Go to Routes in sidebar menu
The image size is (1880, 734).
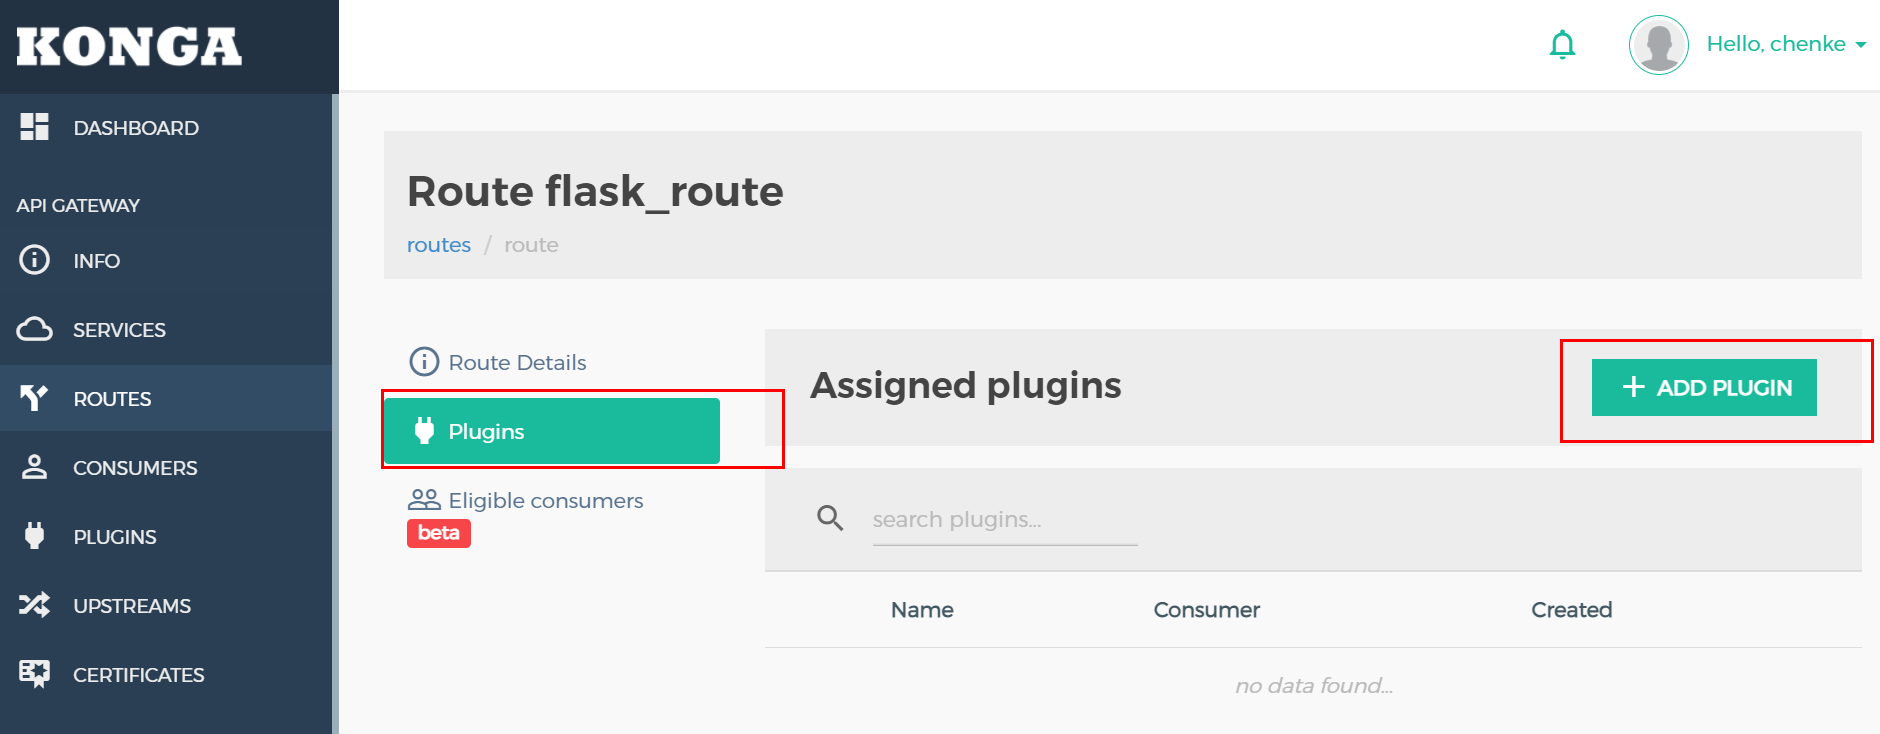pos(112,398)
